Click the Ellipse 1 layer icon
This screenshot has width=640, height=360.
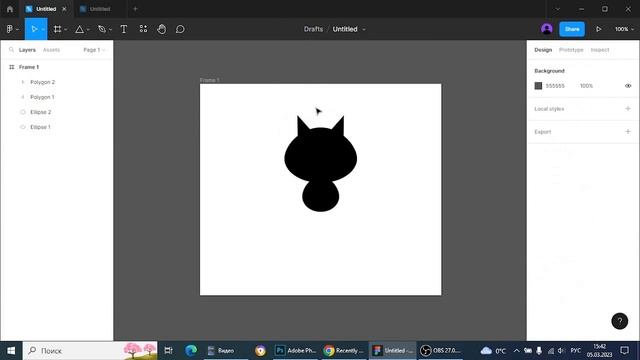click(23, 127)
